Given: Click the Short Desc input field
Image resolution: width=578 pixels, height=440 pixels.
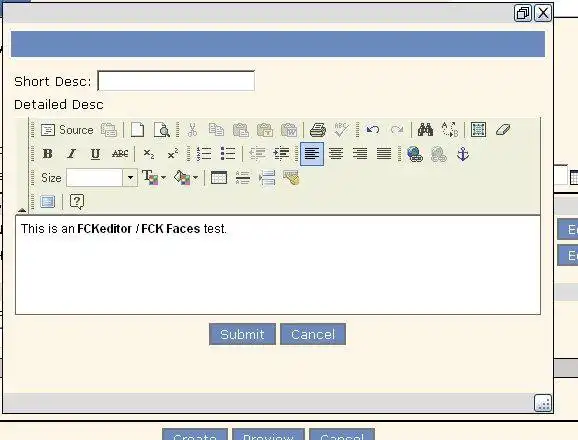Looking at the screenshot, I should pyautogui.click(x=176, y=81).
